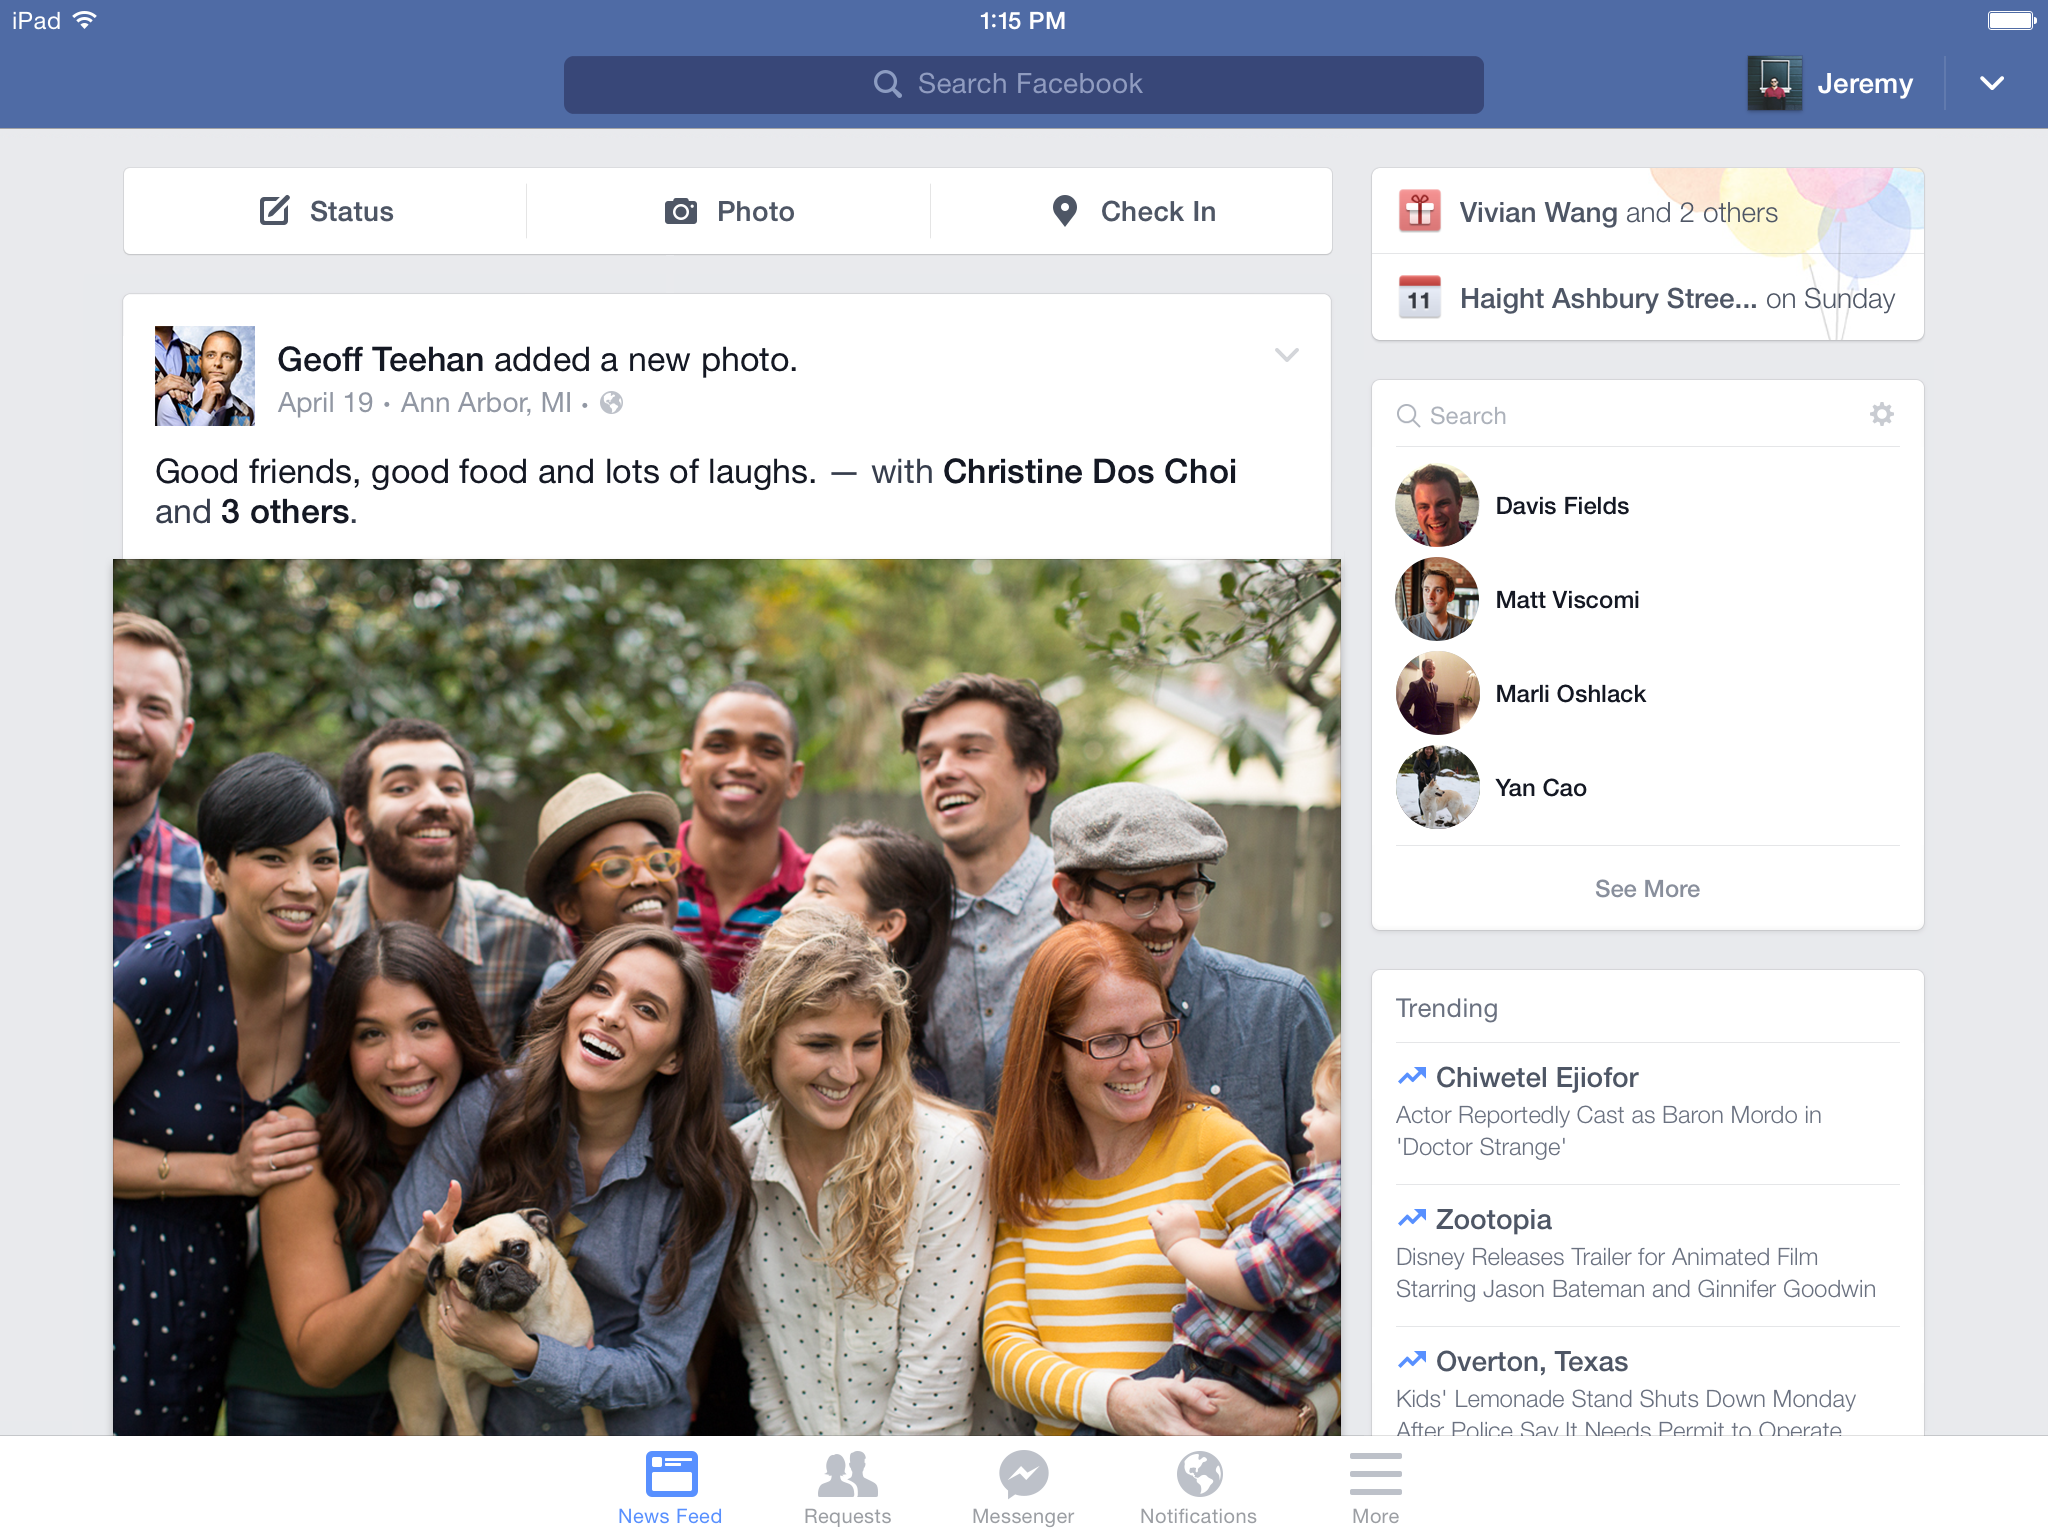Open Zootopia trending story
The width and height of the screenshot is (2048, 1536).
(x=1493, y=1219)
